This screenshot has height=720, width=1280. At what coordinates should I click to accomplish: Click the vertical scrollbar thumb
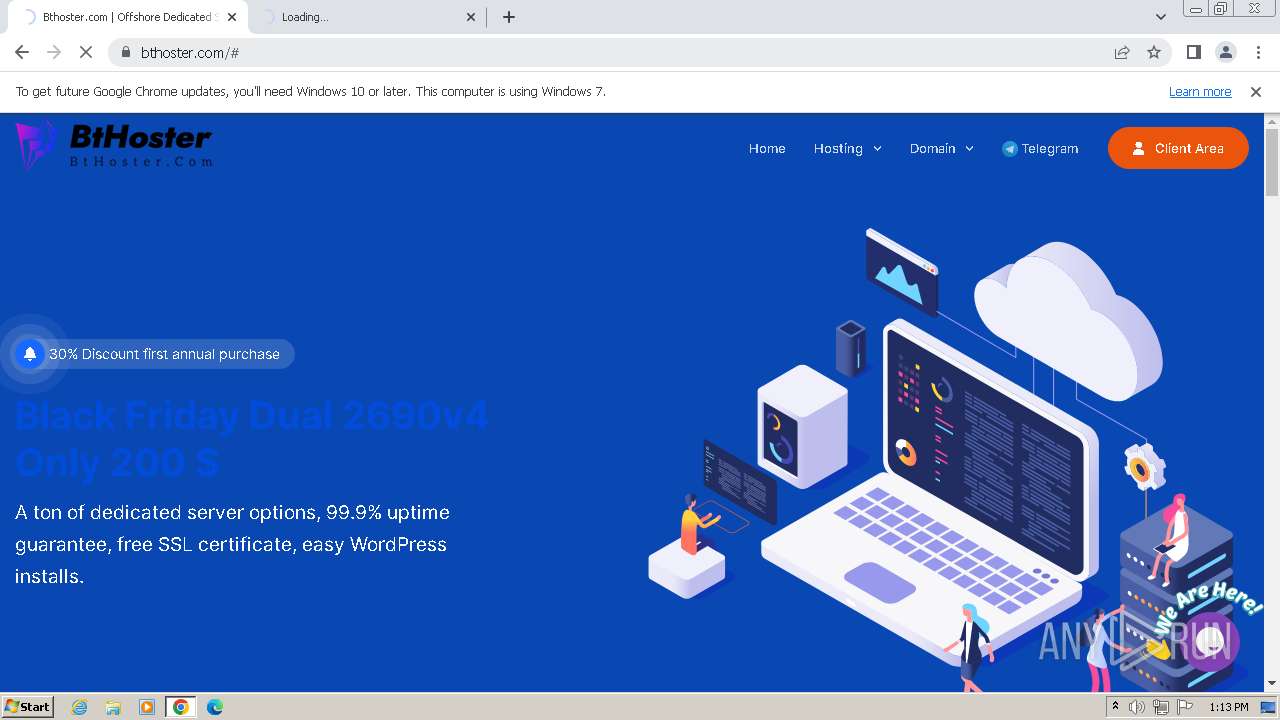pyautogui.click(x=1272, y=162)
